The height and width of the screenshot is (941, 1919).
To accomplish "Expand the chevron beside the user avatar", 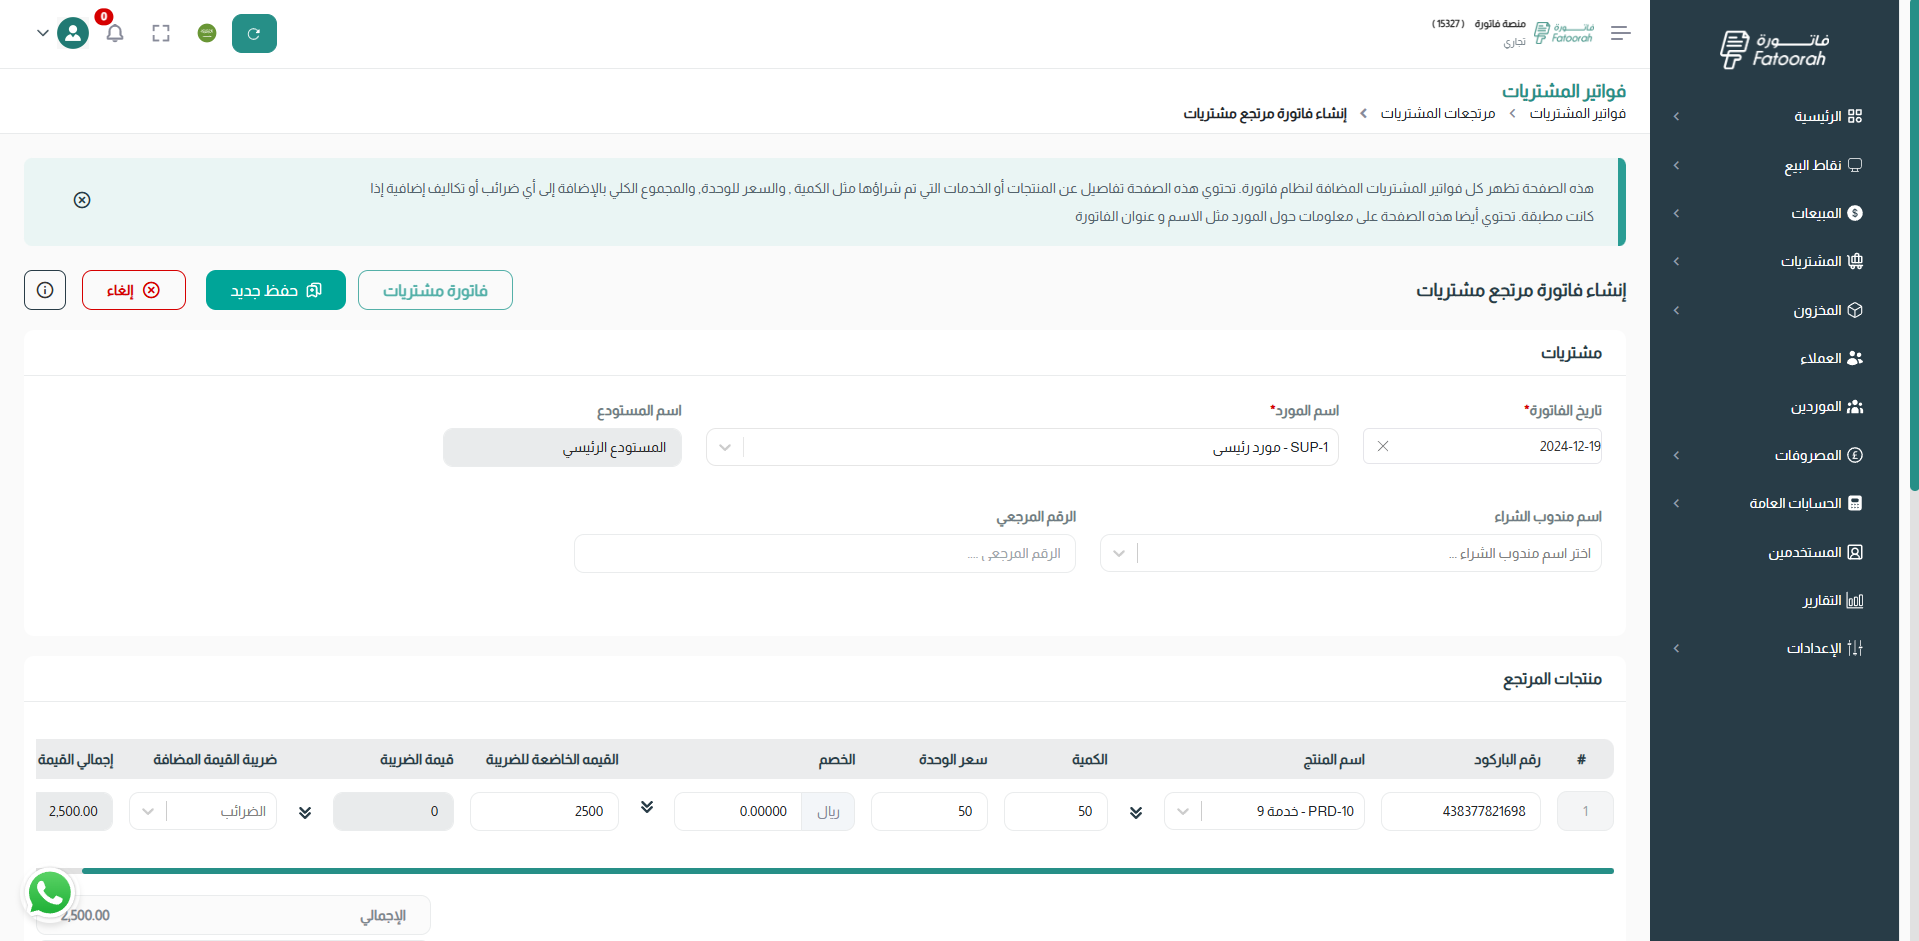I will tap(42, 33).
